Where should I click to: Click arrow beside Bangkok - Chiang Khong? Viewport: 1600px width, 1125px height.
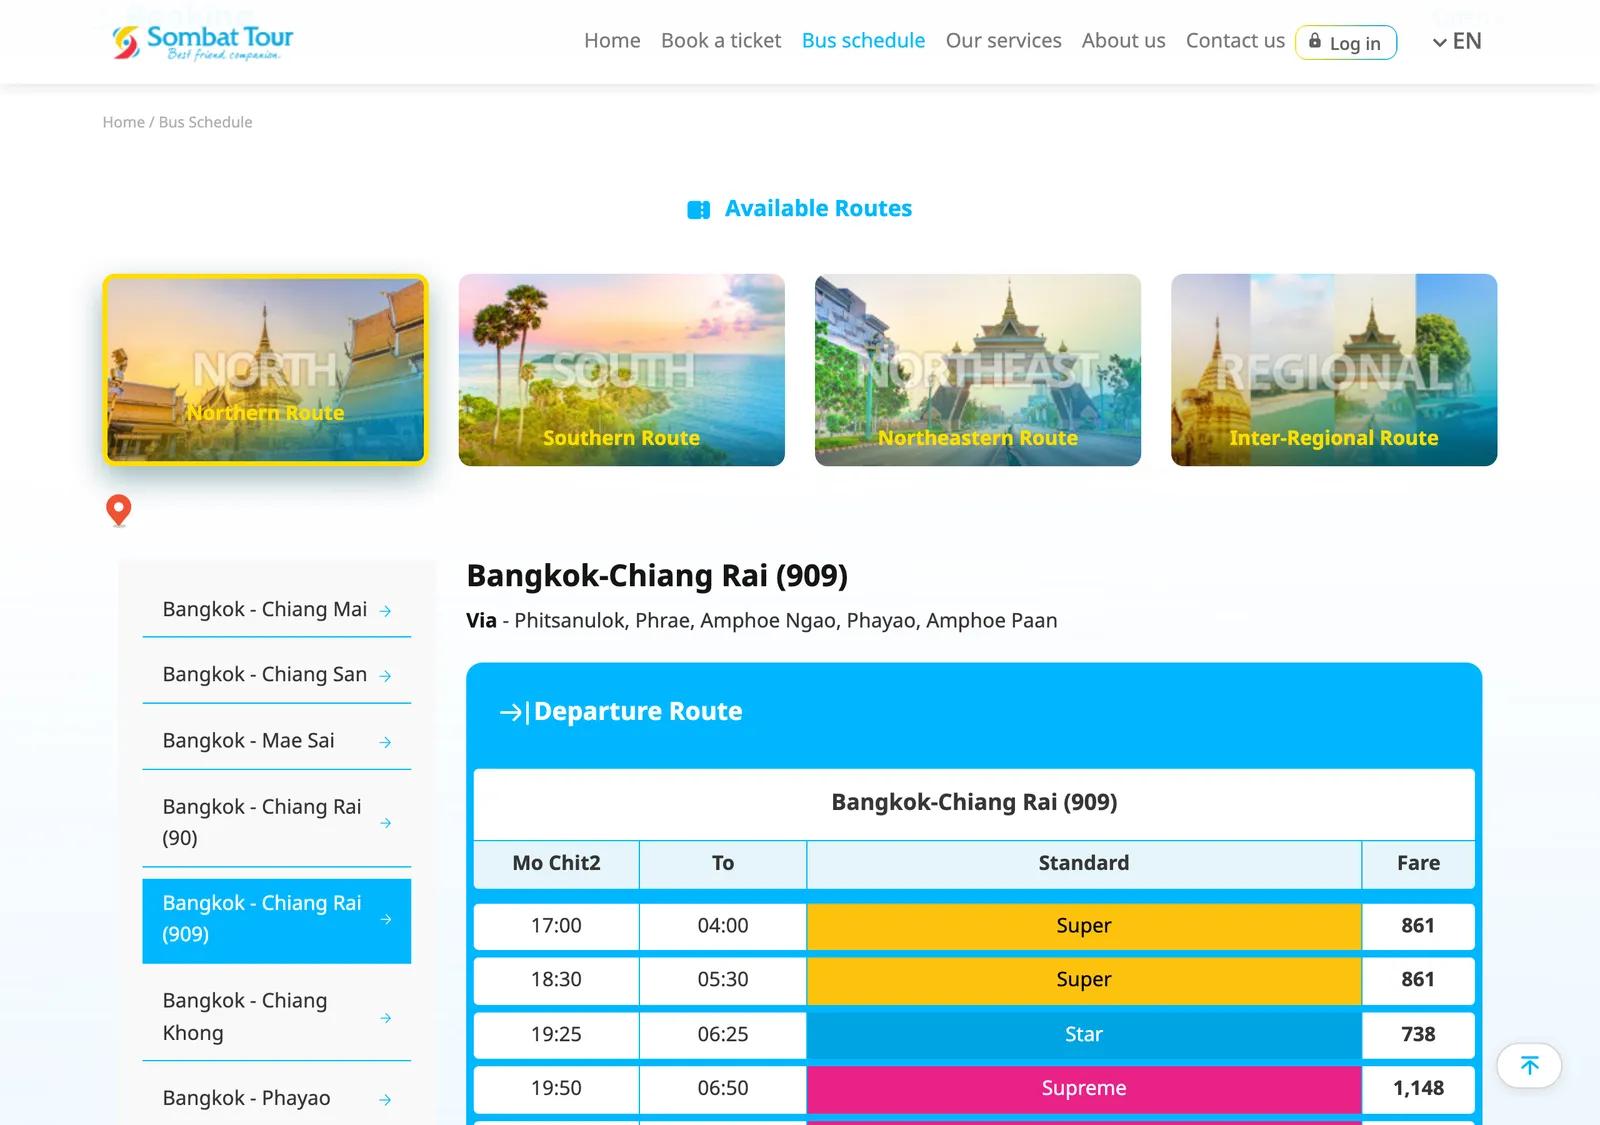(386, 1018)
